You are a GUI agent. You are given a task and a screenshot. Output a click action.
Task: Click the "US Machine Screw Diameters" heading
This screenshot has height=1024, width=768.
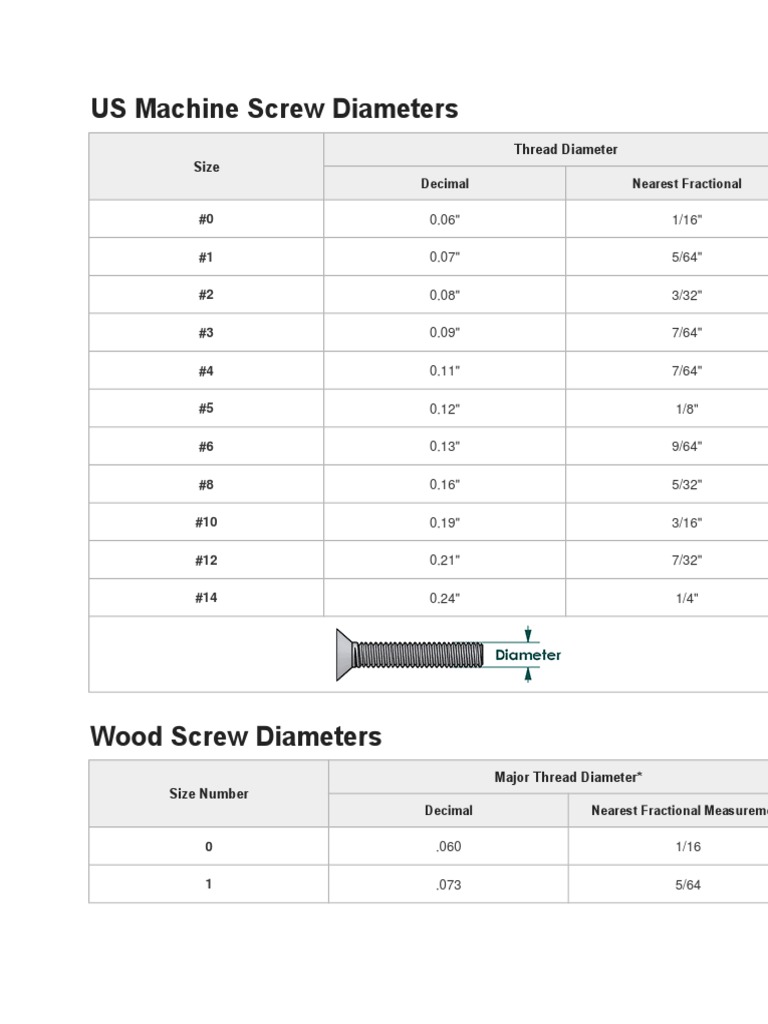tap(274, 109)
